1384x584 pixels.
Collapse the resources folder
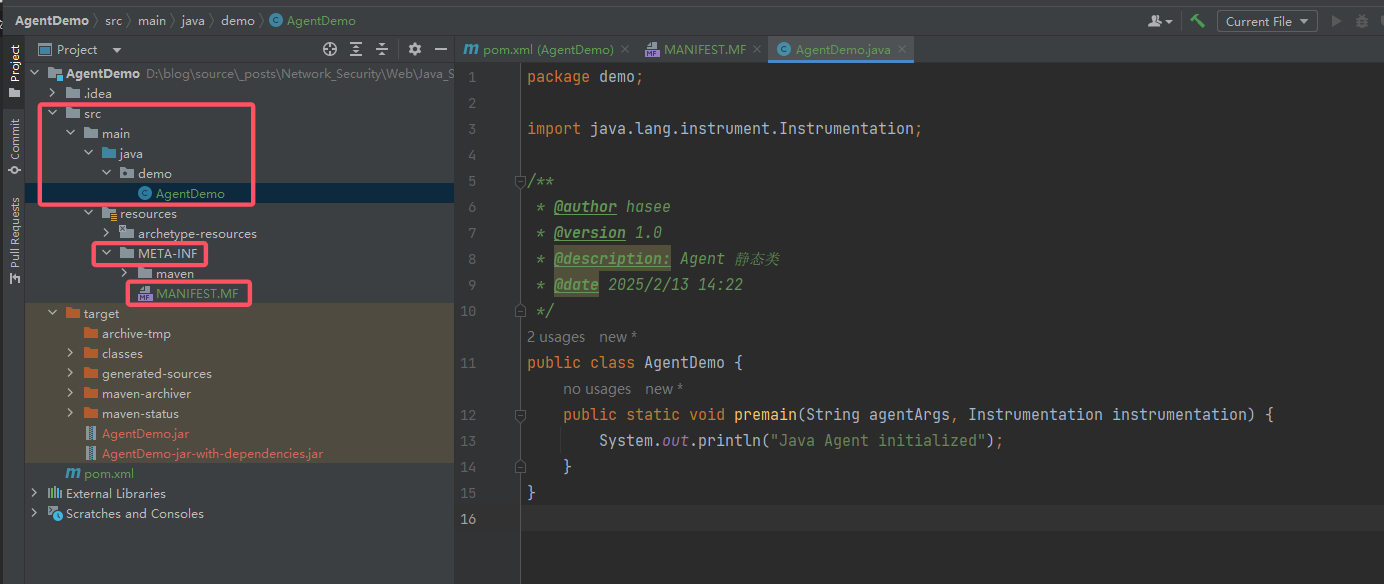89,213
